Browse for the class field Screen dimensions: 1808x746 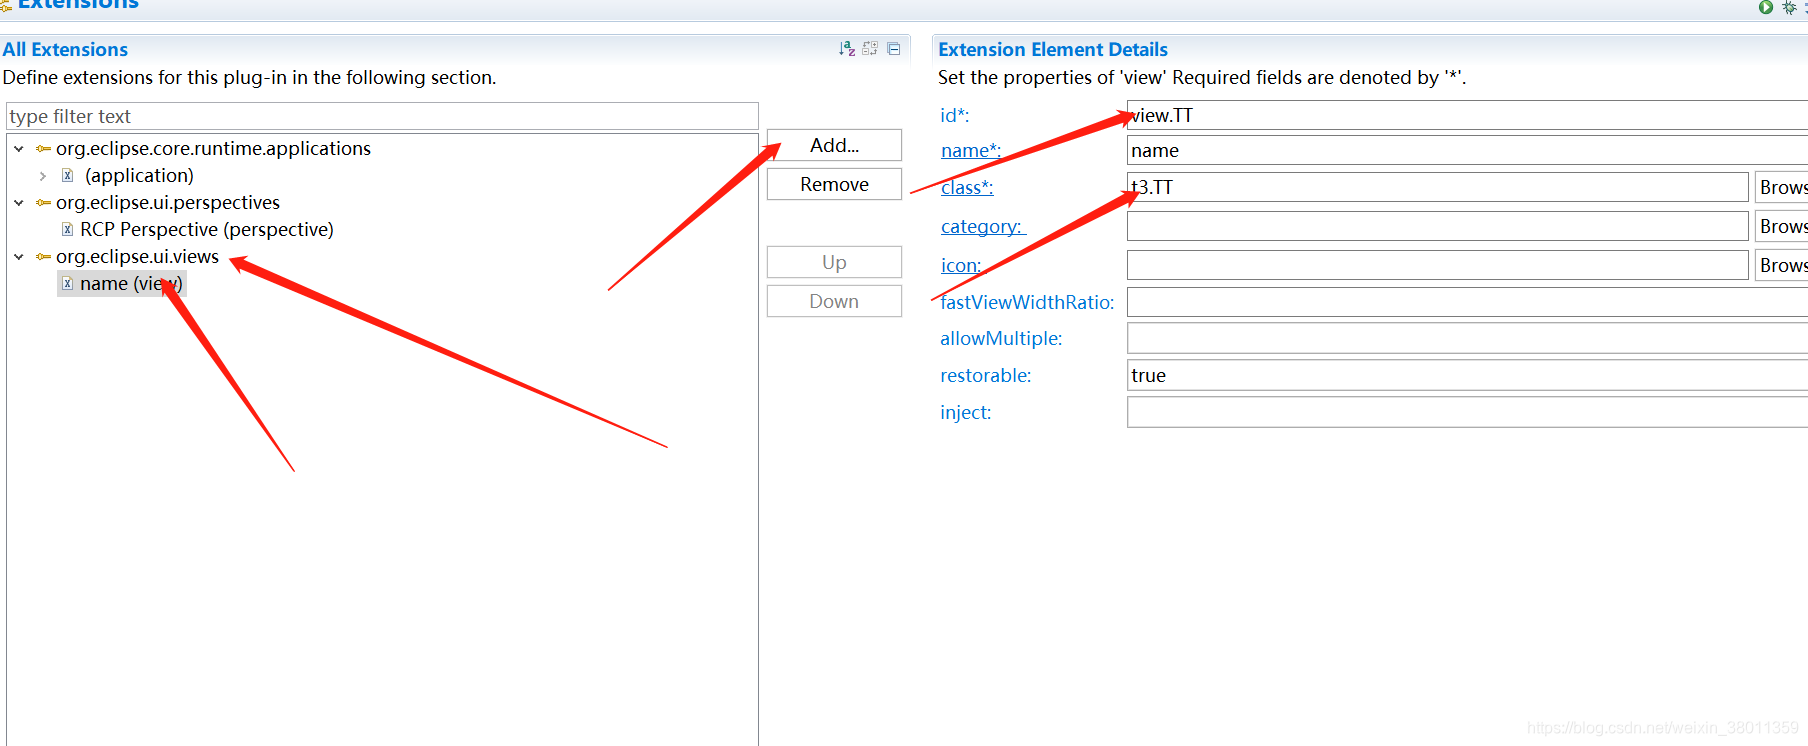[x=1782, y=187]
